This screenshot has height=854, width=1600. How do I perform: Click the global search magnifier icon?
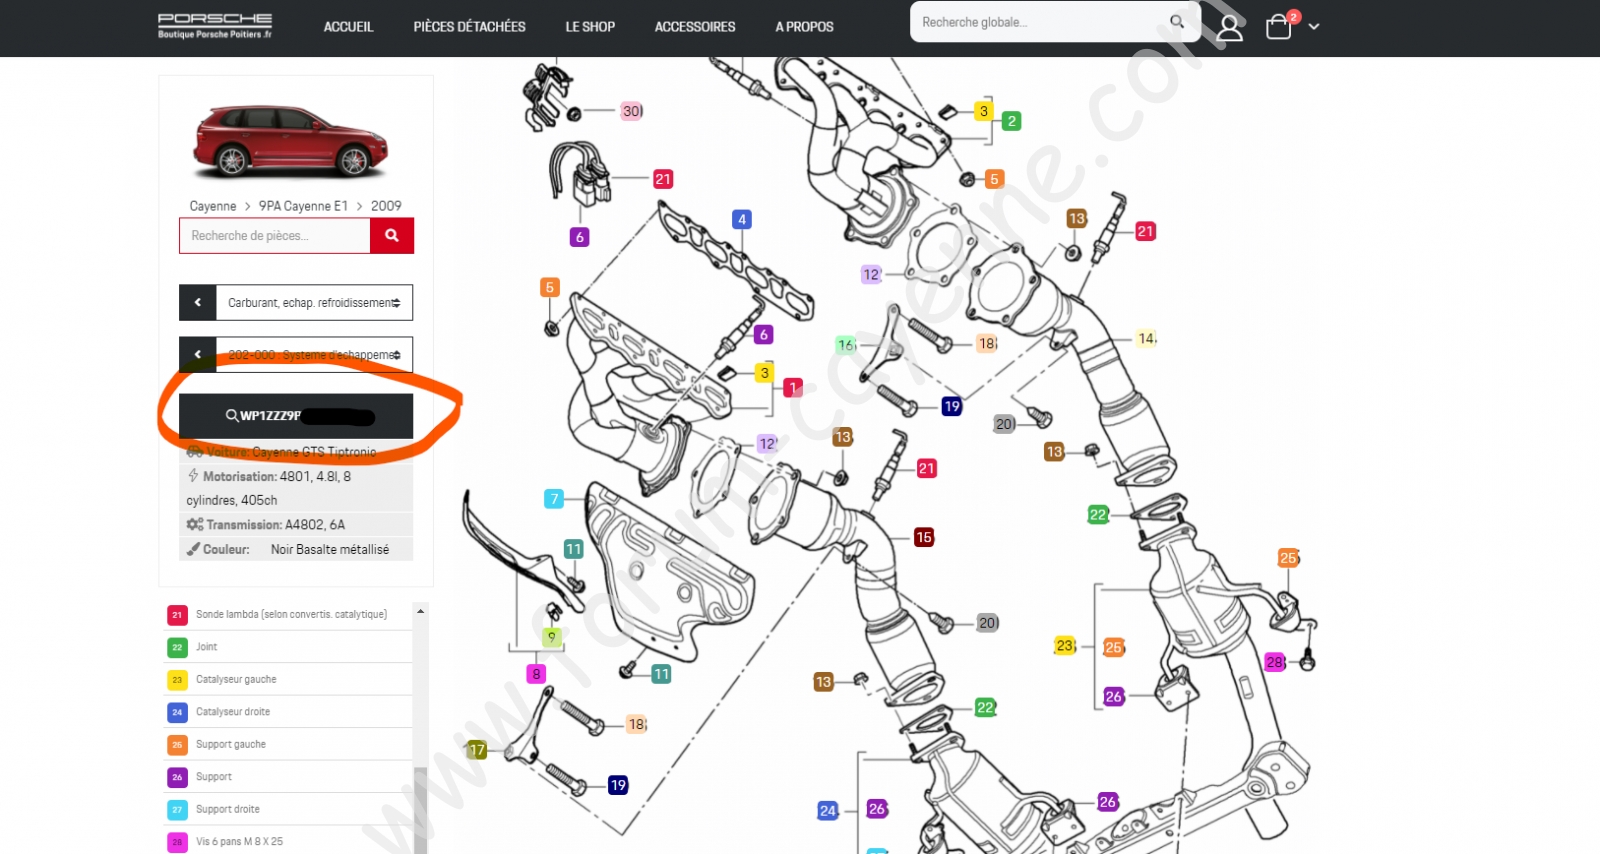1177,21
